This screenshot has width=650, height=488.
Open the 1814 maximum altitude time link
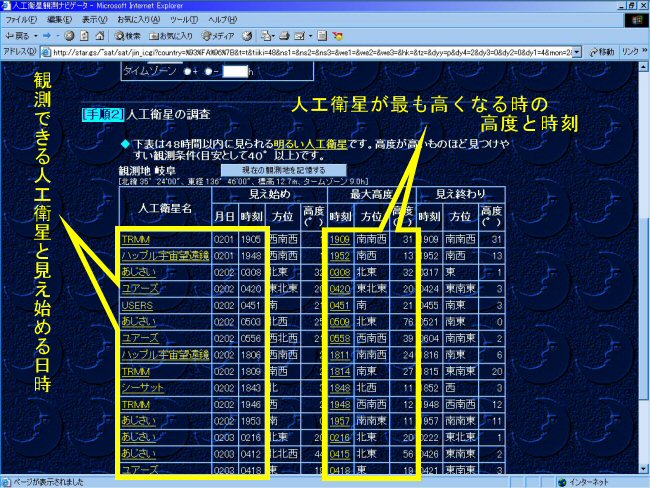340,371
